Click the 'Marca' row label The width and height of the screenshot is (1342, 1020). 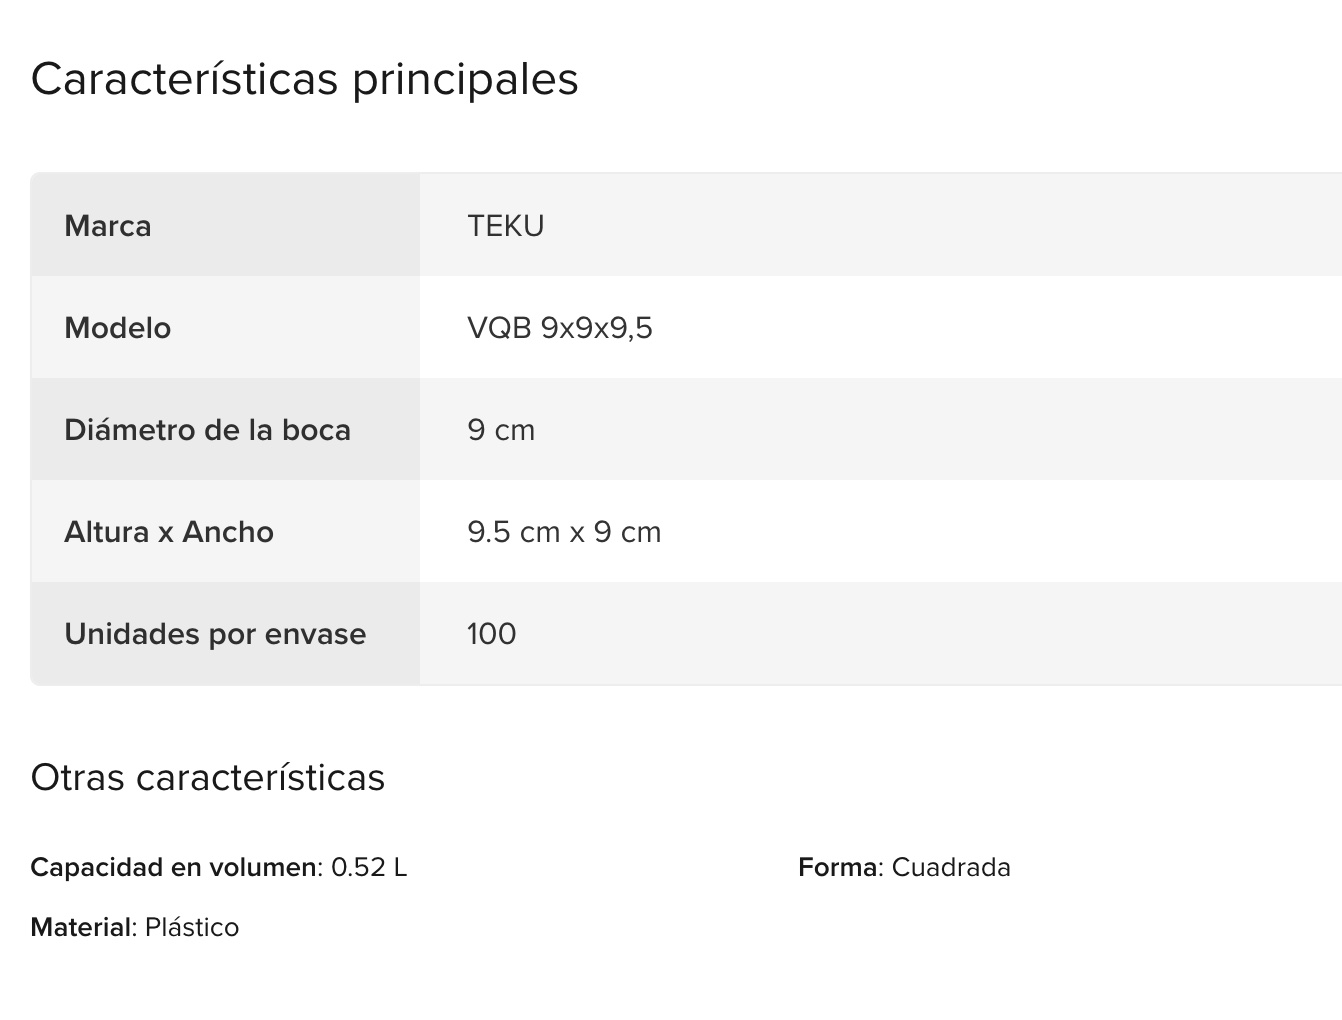(x=108, y=226)
